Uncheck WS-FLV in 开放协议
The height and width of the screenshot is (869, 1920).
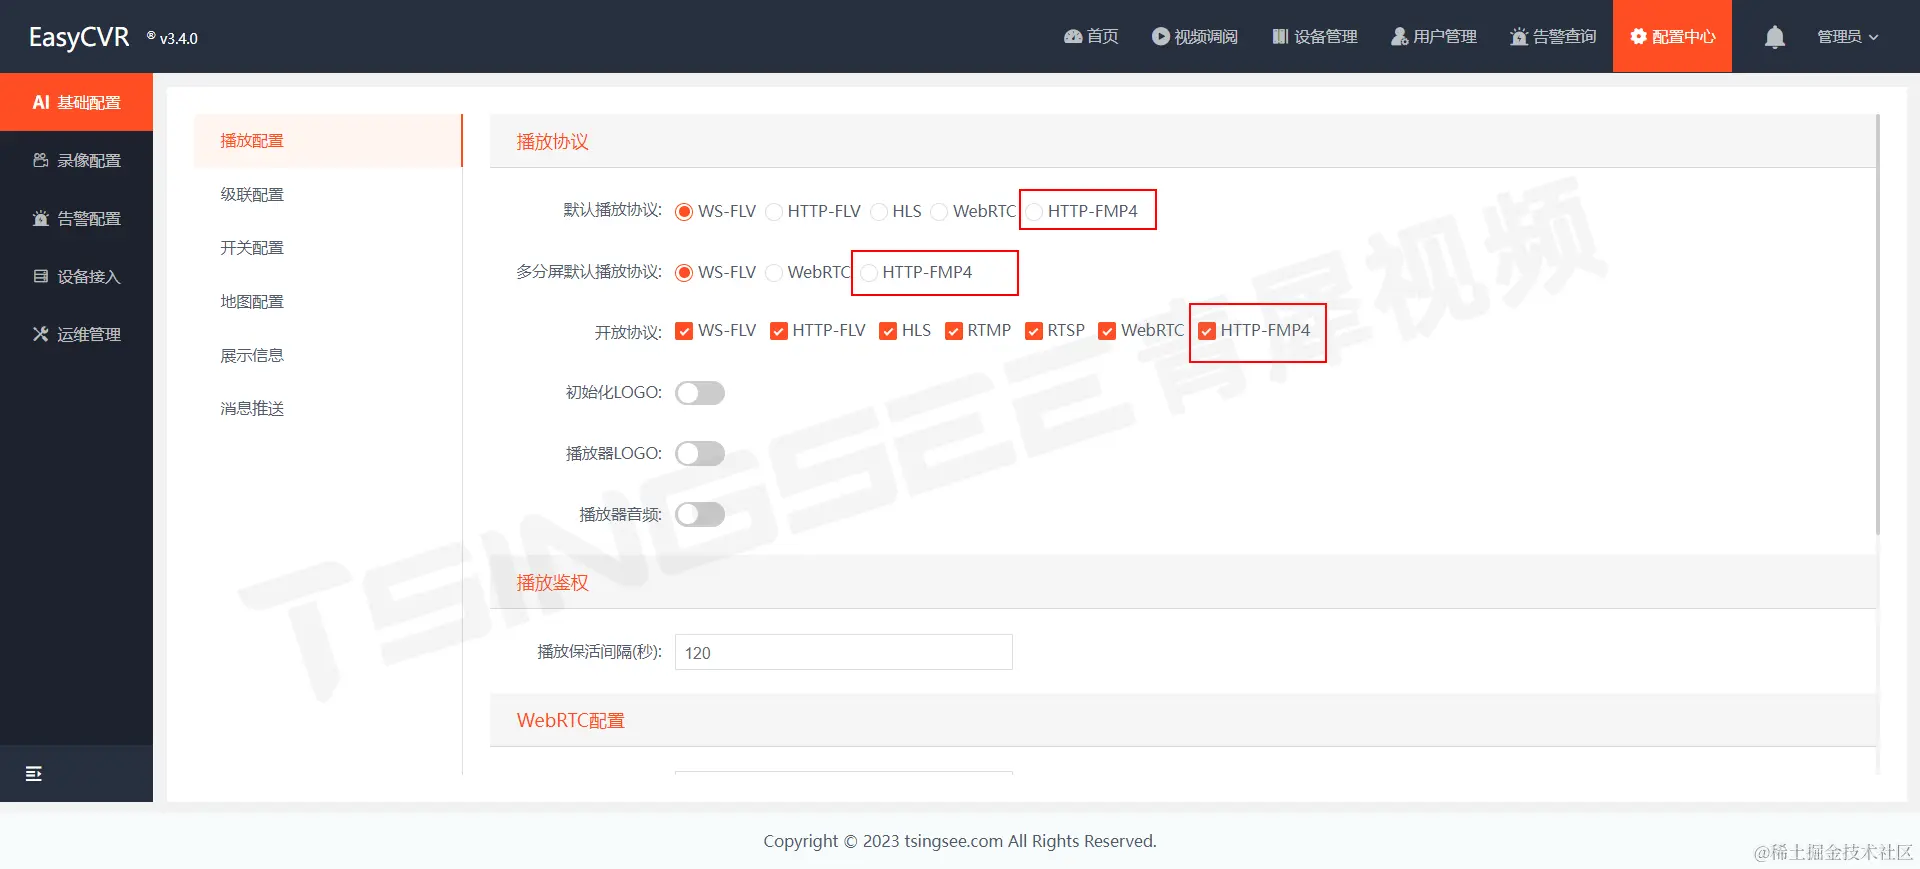tap(684, 331)
